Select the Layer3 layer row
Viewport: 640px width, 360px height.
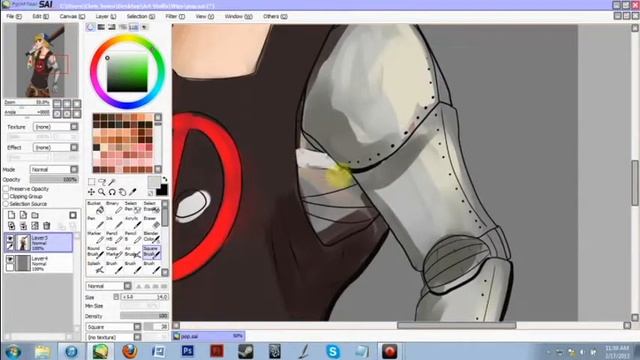[x=38, y=242]
